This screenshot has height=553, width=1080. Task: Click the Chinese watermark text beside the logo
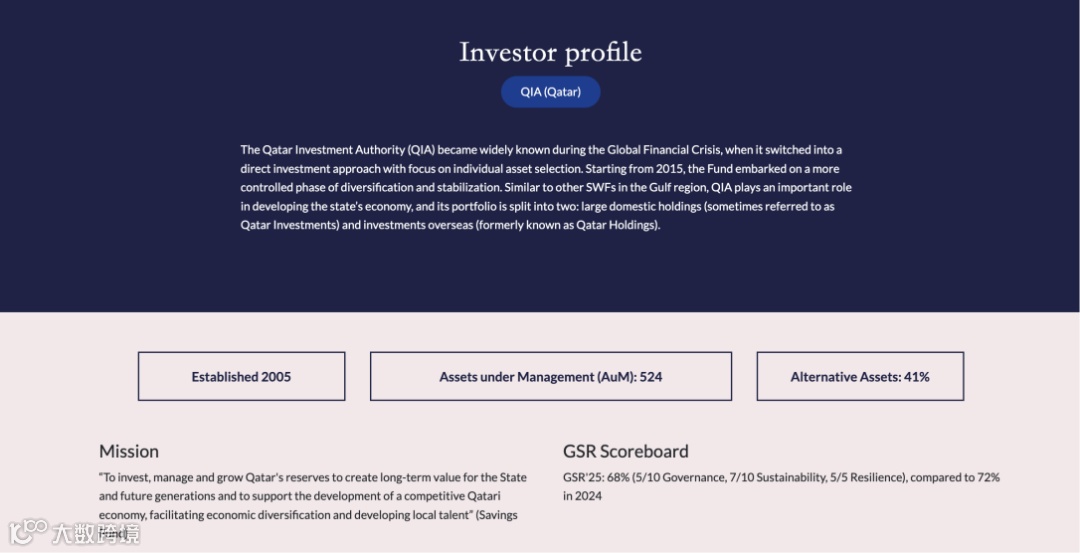[x=96, y=534]
